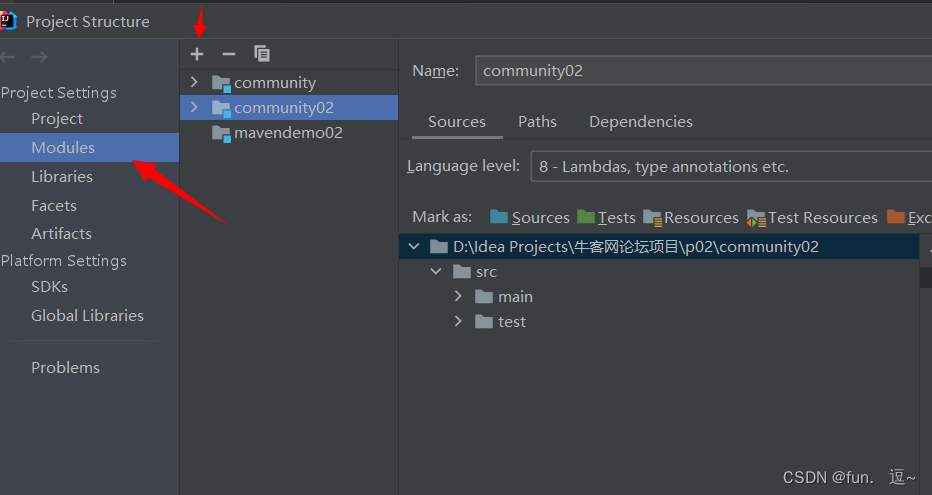The height and width of the screenshot is (495, 932).
Task: Select the main folder name
Action: coord(515,297)
